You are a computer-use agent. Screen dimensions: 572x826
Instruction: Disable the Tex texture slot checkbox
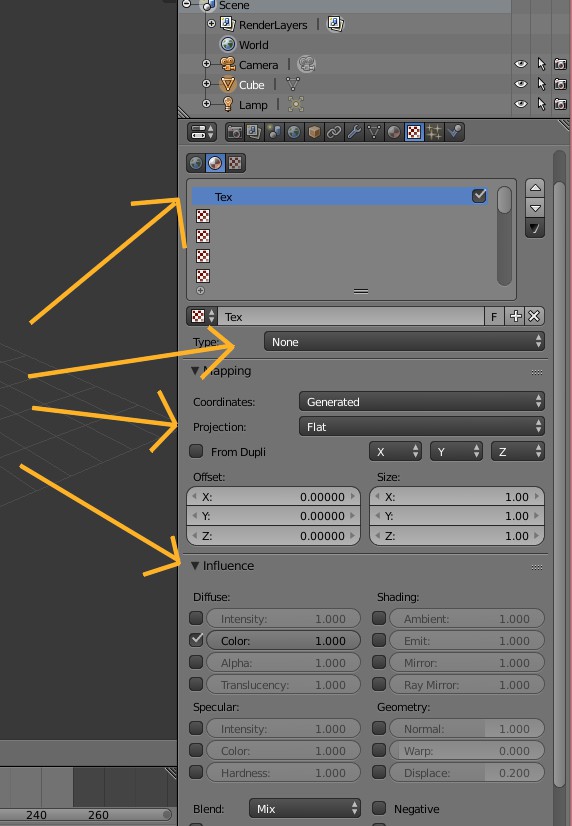(479, 196)
